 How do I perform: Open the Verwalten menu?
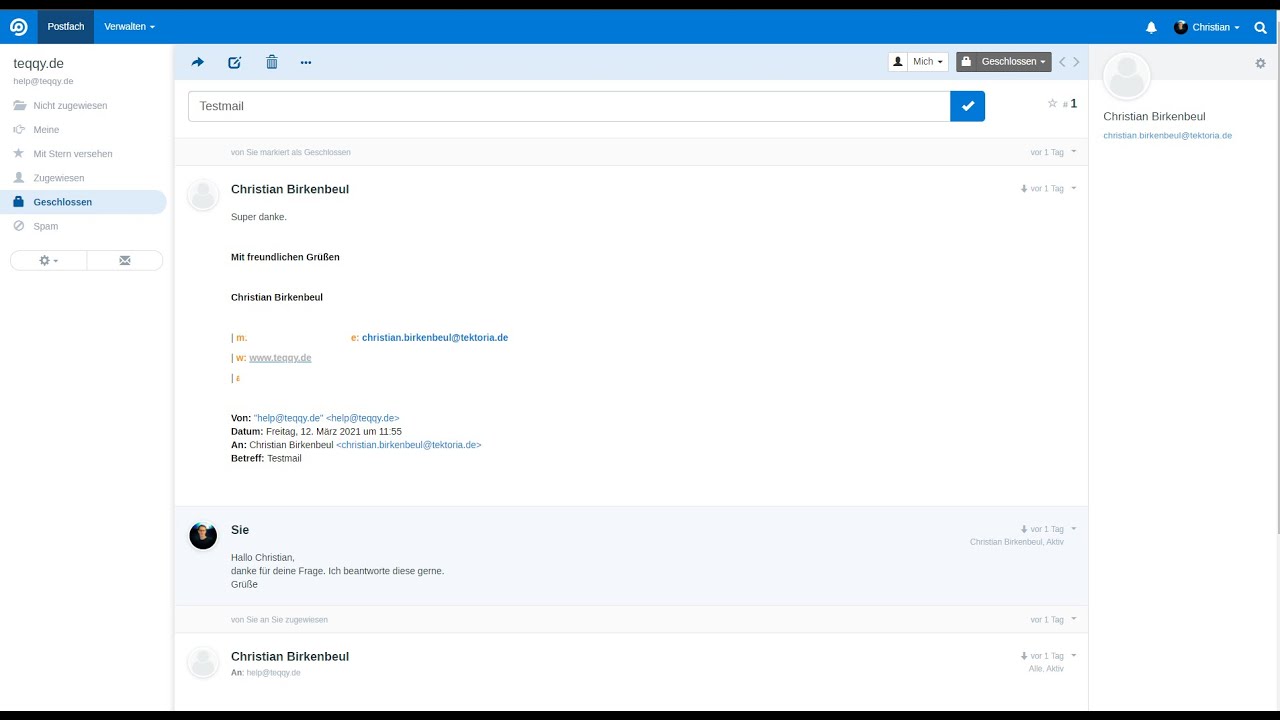(129, 27)
